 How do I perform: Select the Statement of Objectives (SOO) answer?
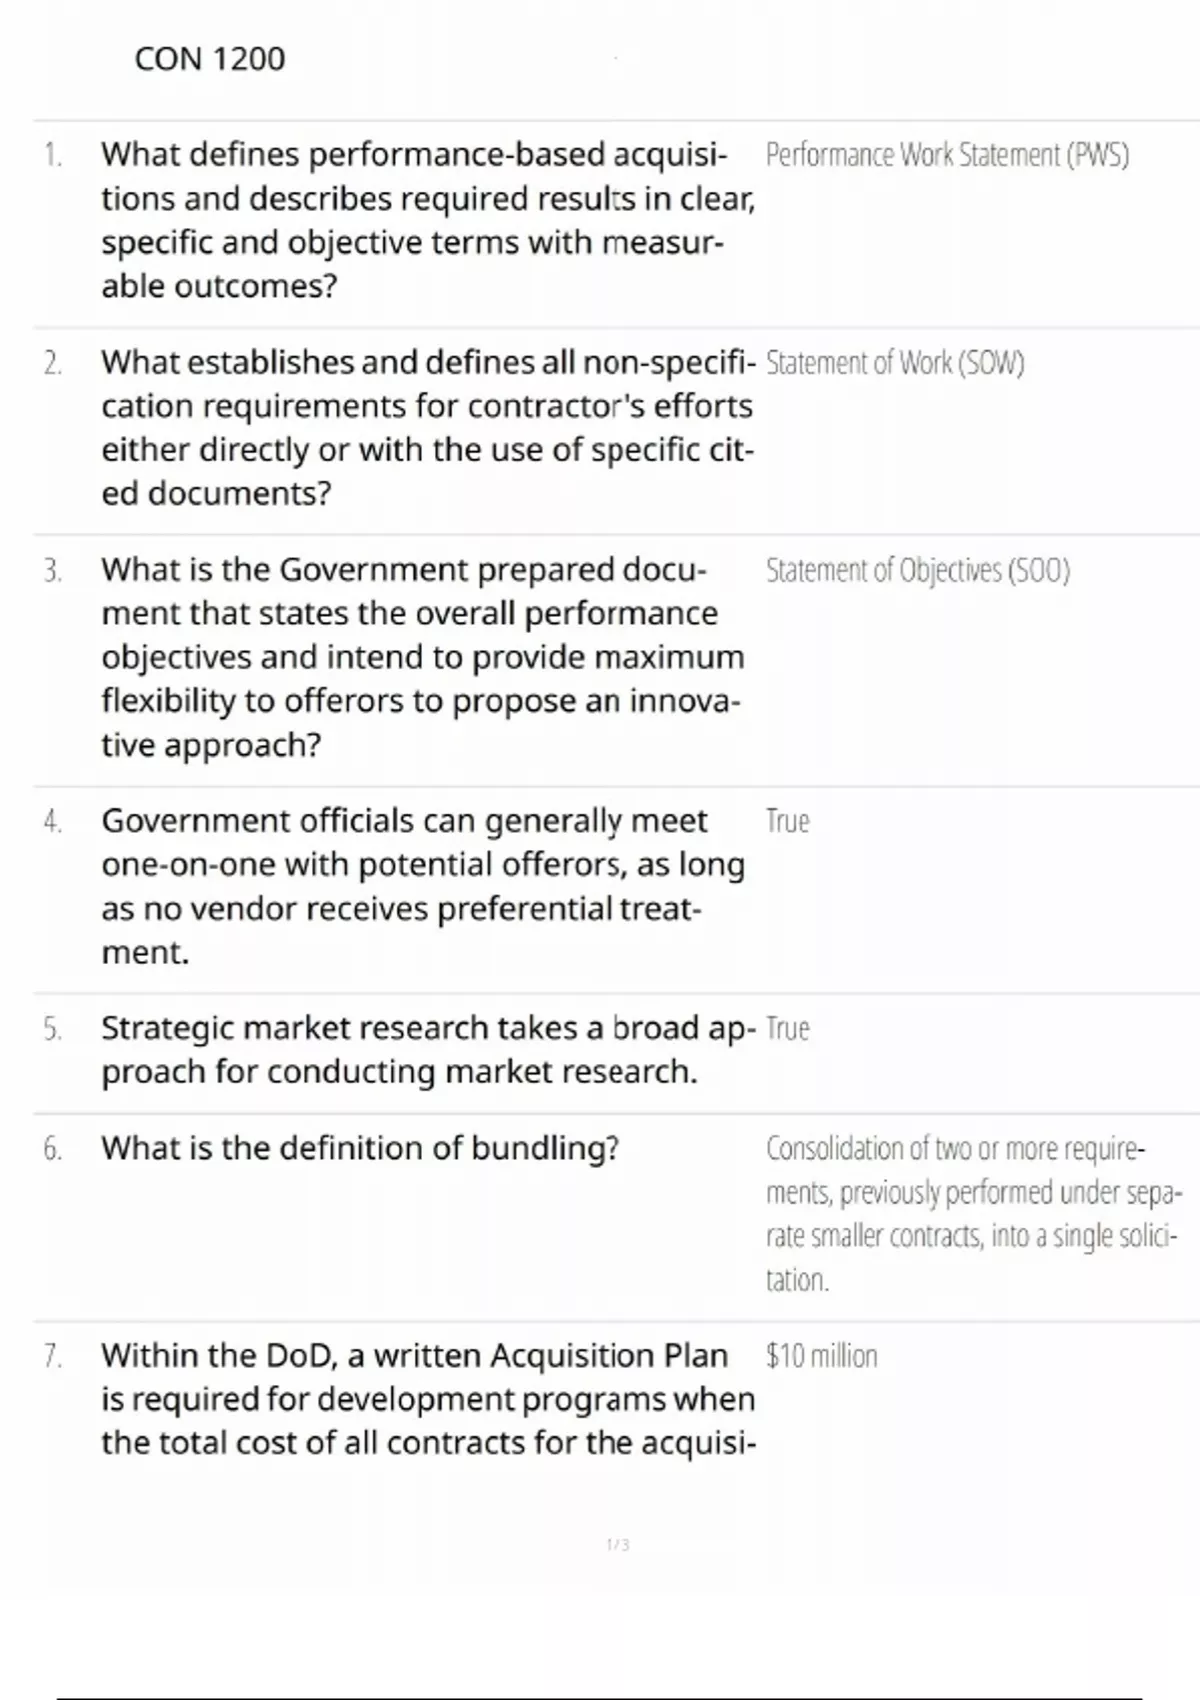click(917, 570)
